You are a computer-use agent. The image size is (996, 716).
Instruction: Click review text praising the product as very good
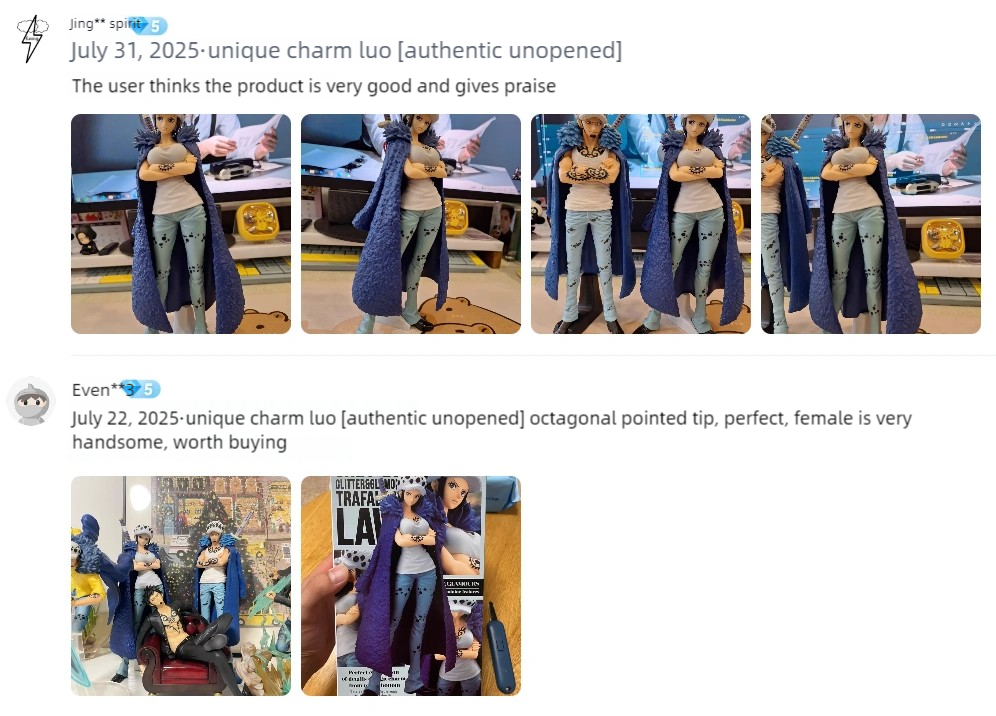314,86
